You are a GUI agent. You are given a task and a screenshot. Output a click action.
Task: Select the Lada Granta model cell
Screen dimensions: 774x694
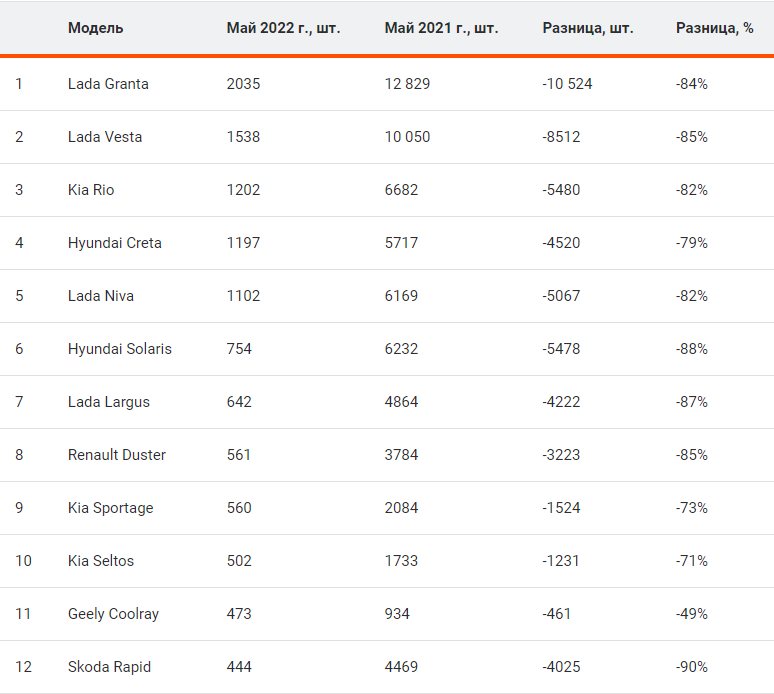(108, 84)
